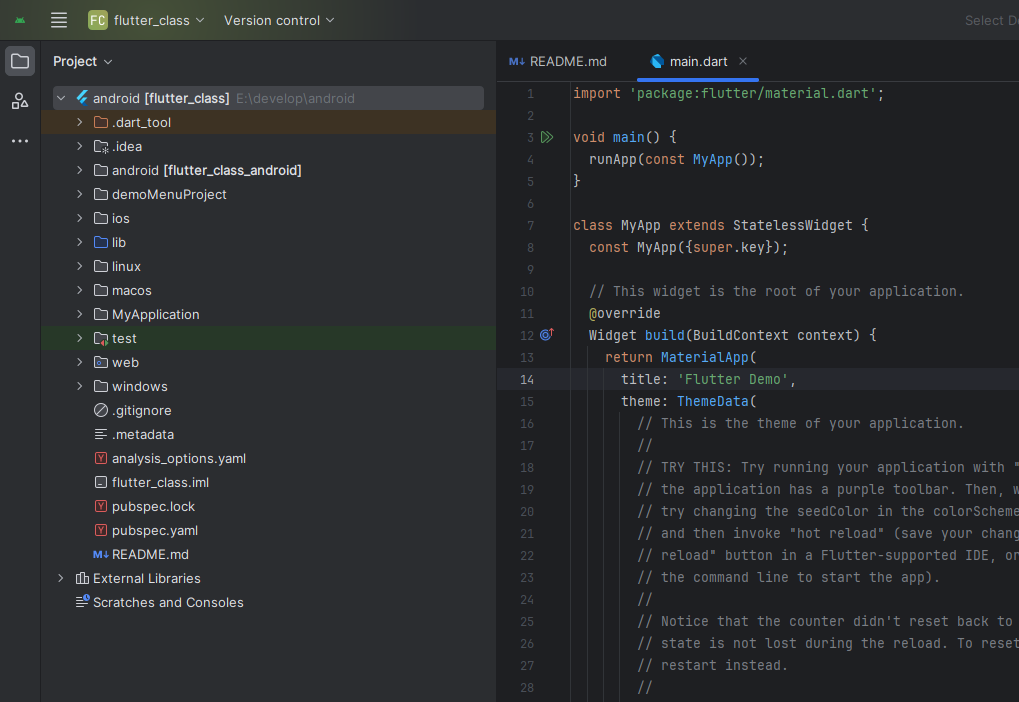Click the pubspec.yaml file icon

101,531
